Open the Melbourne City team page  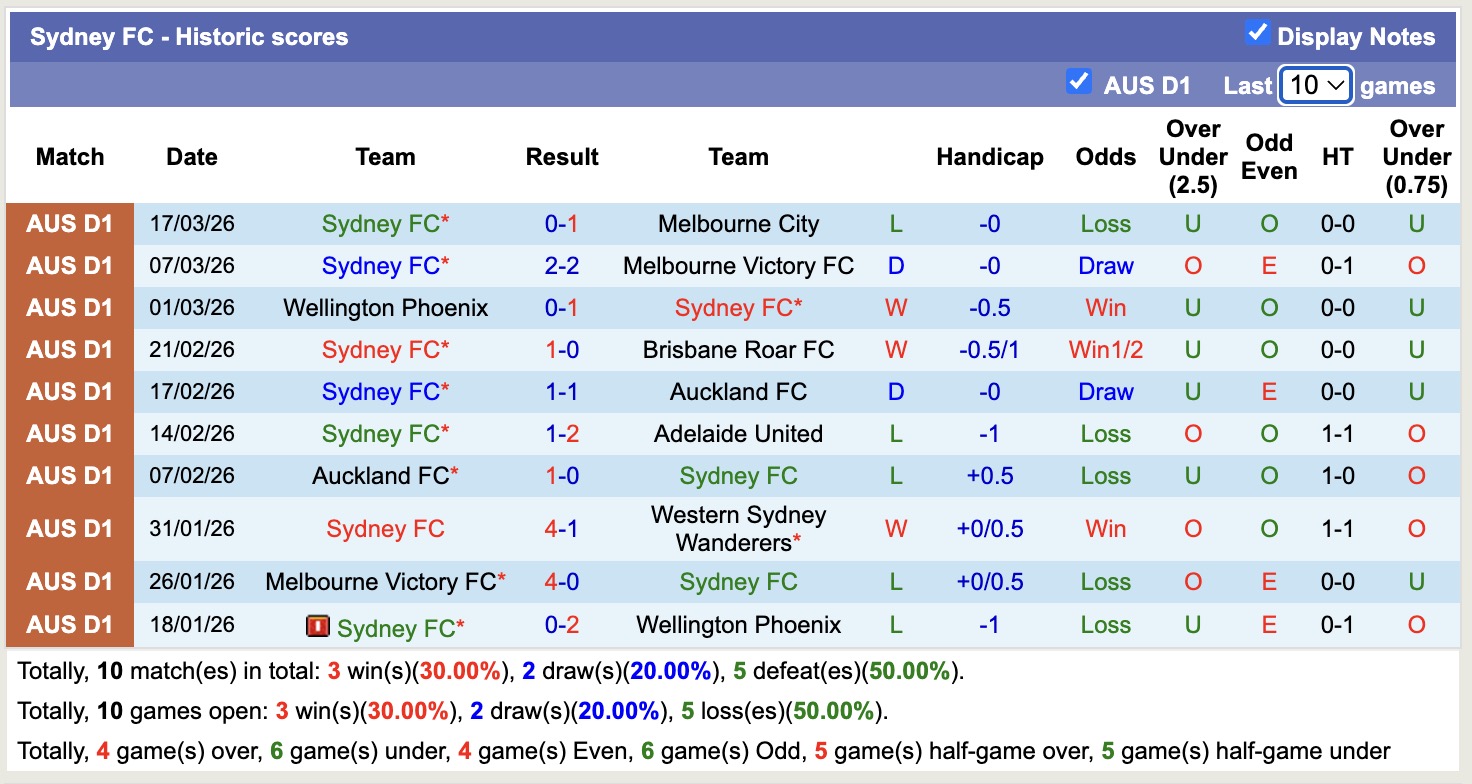[737, 223]
